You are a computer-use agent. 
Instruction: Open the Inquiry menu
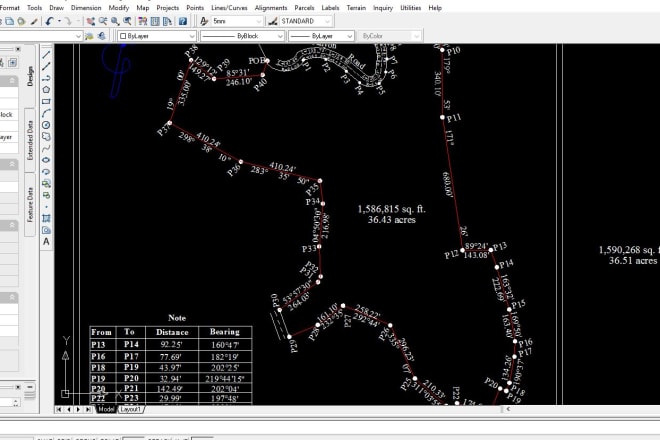pyautogui.click(x=383, y=8)
